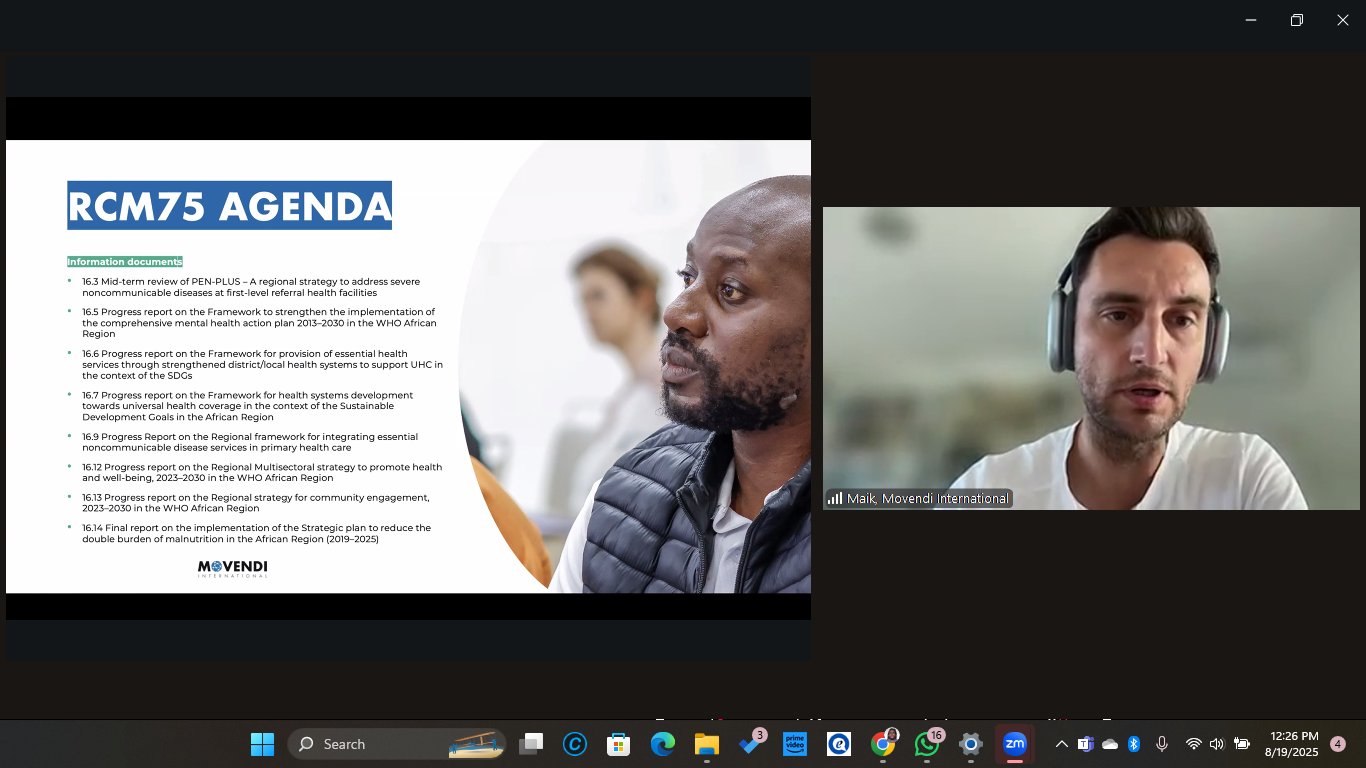This screenshot has height=768, width=1366.
Task: Open the Windows Start menu
Action: click(x=262, y=744)
